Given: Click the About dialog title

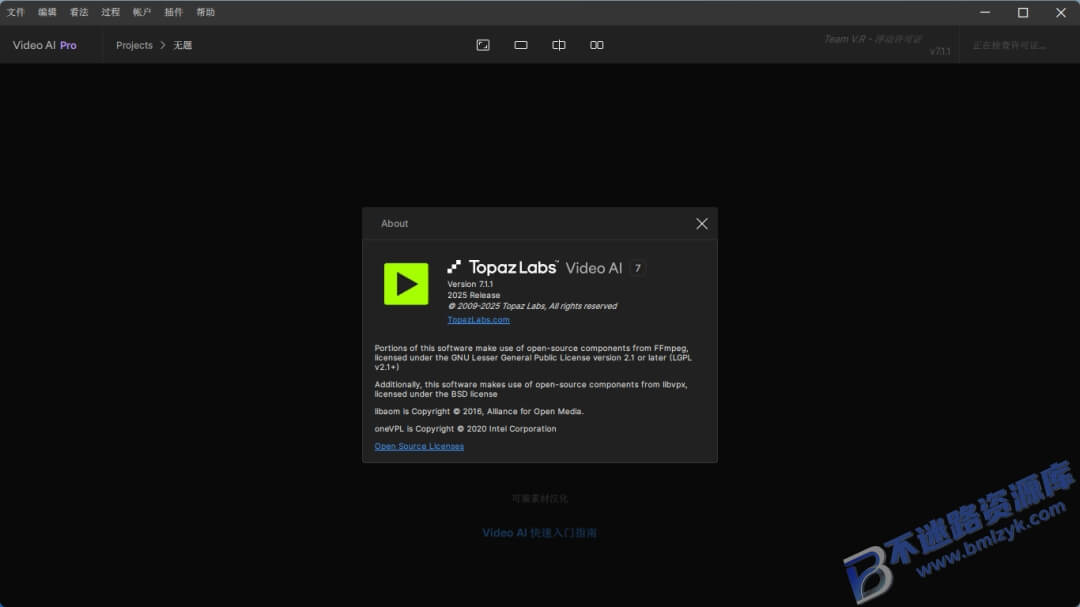Looking at the screenshot, I should (395, 224).
